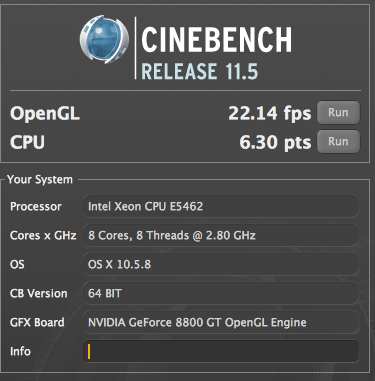
Task: Click the Info row label
Action: [20, 351]
